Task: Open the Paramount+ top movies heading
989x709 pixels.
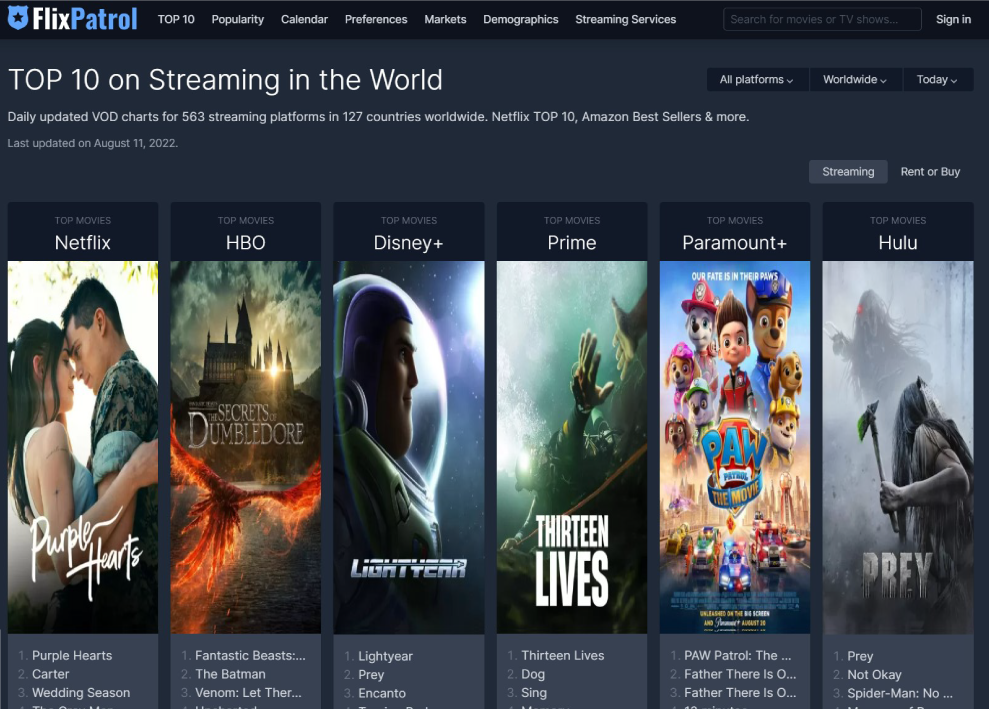Action: 734,242
